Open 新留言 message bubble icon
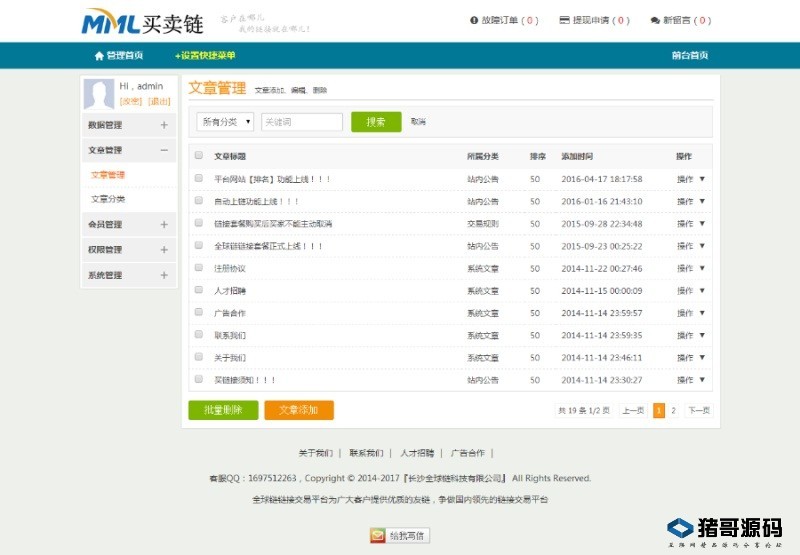 [655, 20]
